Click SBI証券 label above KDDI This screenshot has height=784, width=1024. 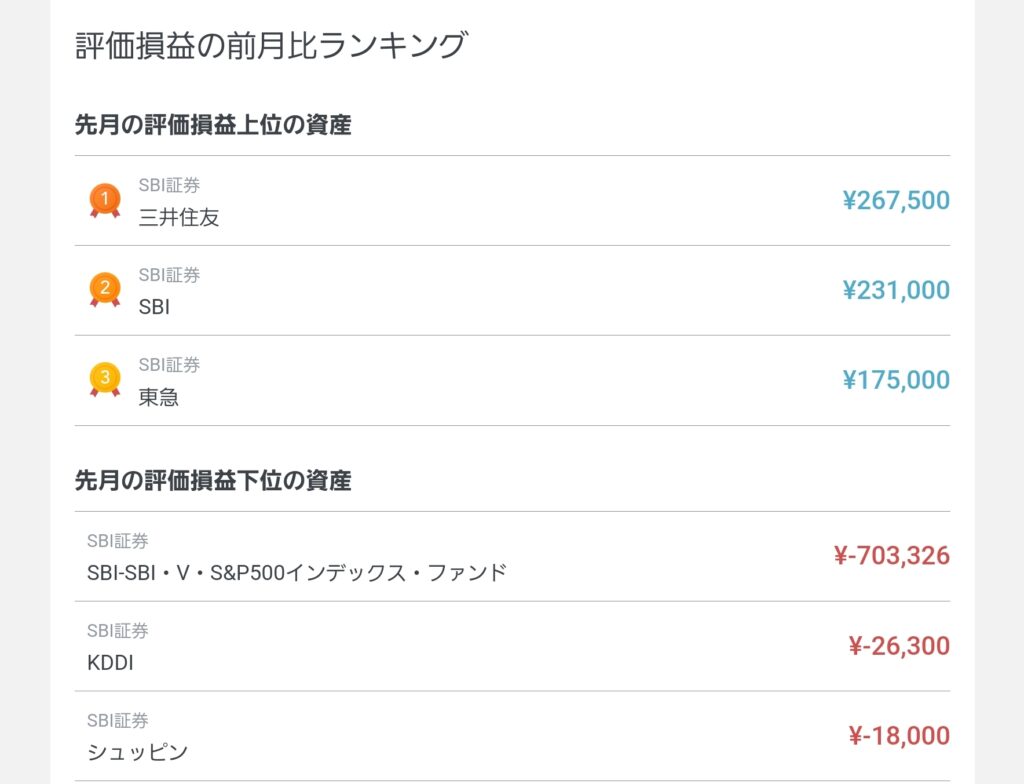tap(117, 631)
